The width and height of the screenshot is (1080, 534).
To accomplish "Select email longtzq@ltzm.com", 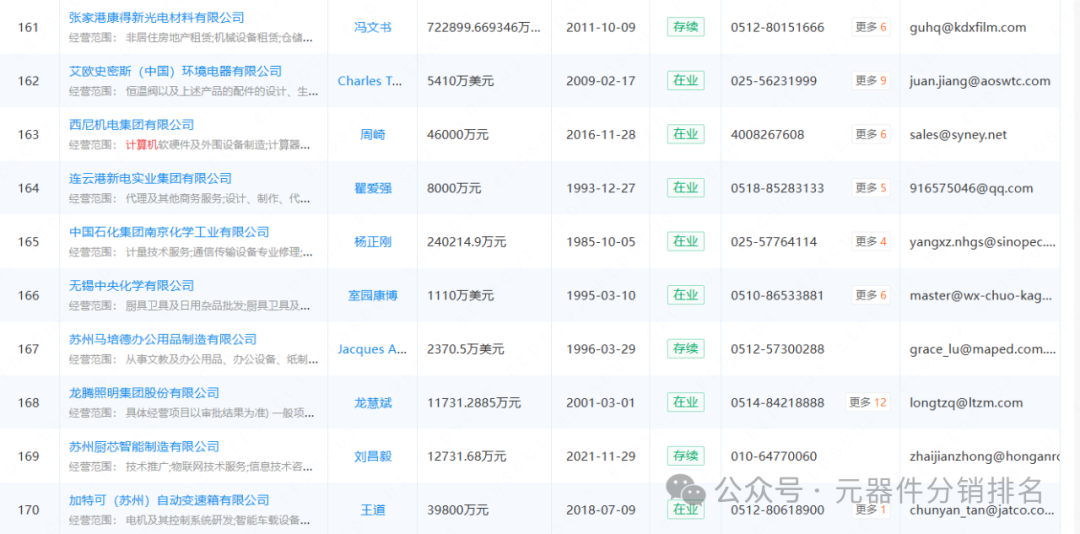I will click(966, 403).
